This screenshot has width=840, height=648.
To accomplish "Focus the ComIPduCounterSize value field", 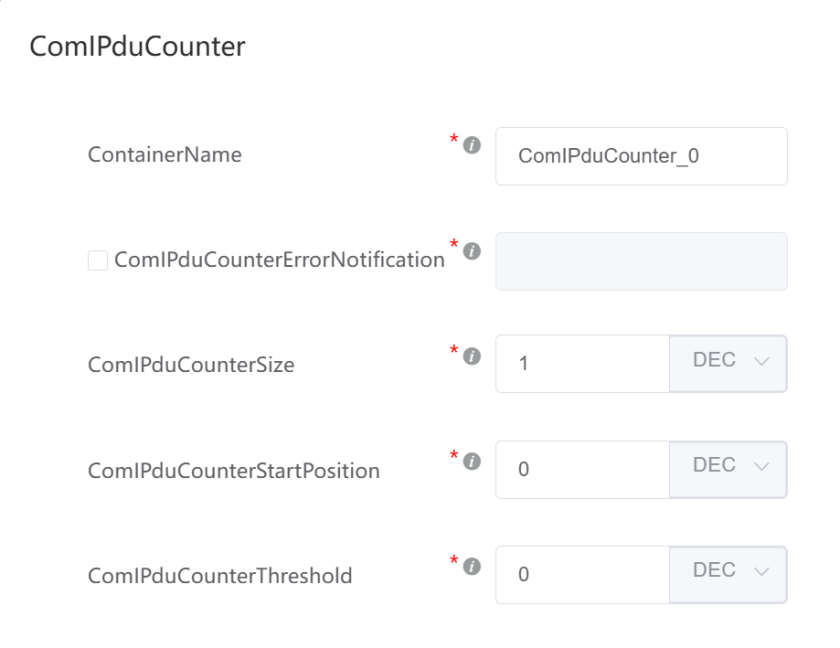I will (582, 364).
